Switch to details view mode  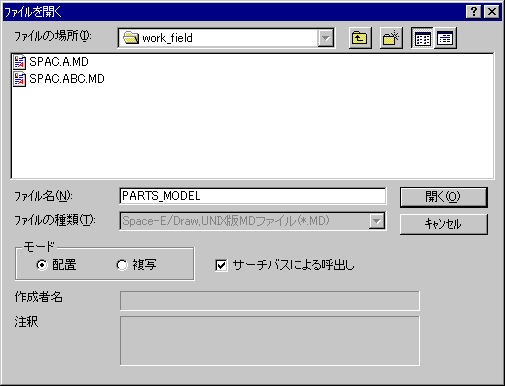445,38
